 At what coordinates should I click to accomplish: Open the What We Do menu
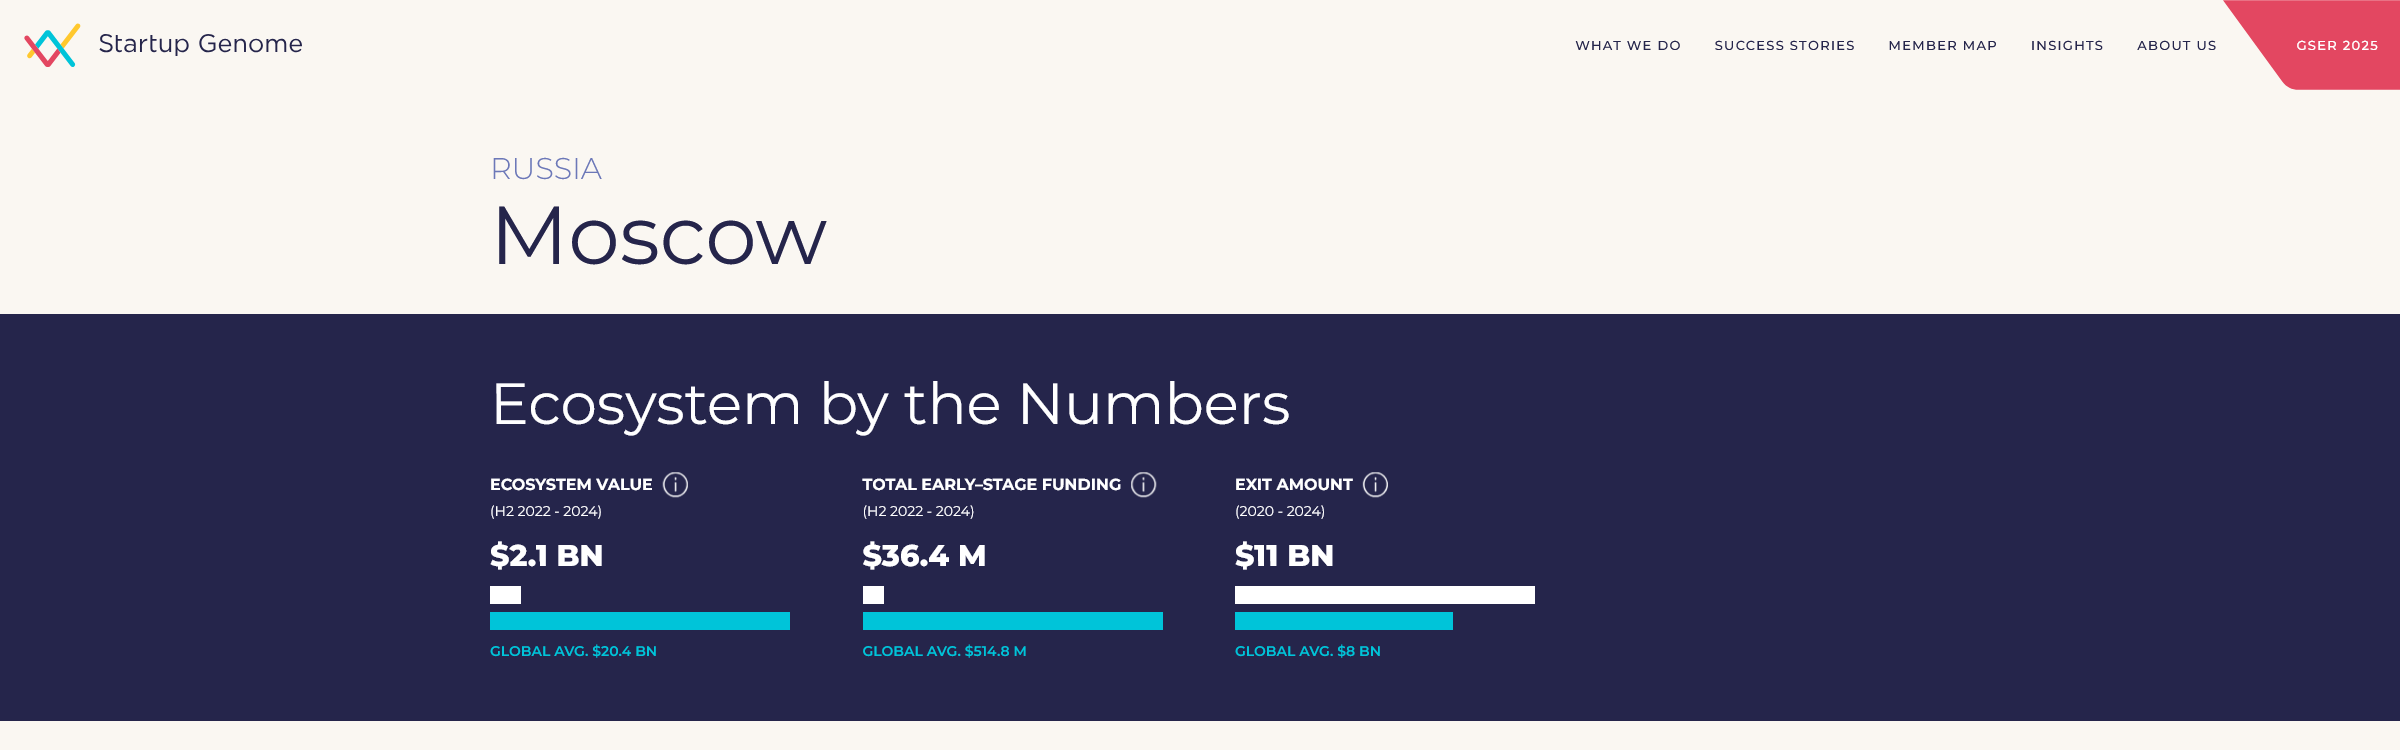coord(1628,46)
